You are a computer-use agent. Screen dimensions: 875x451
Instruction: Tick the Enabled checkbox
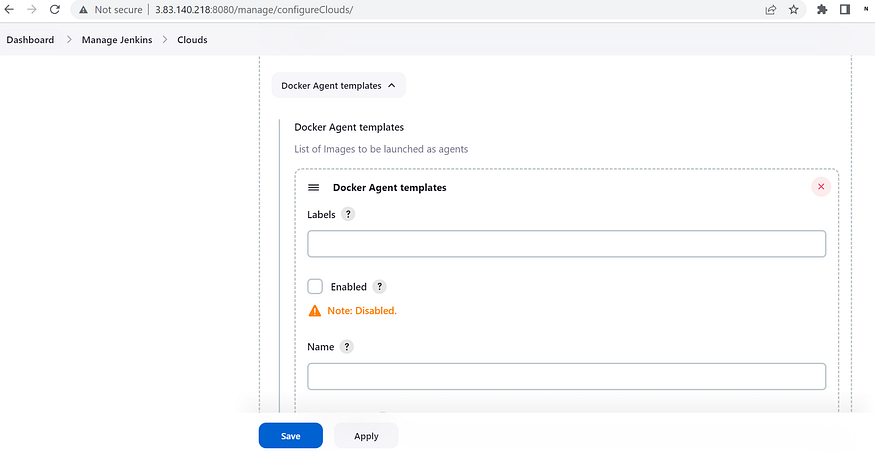tap(315, 287)
